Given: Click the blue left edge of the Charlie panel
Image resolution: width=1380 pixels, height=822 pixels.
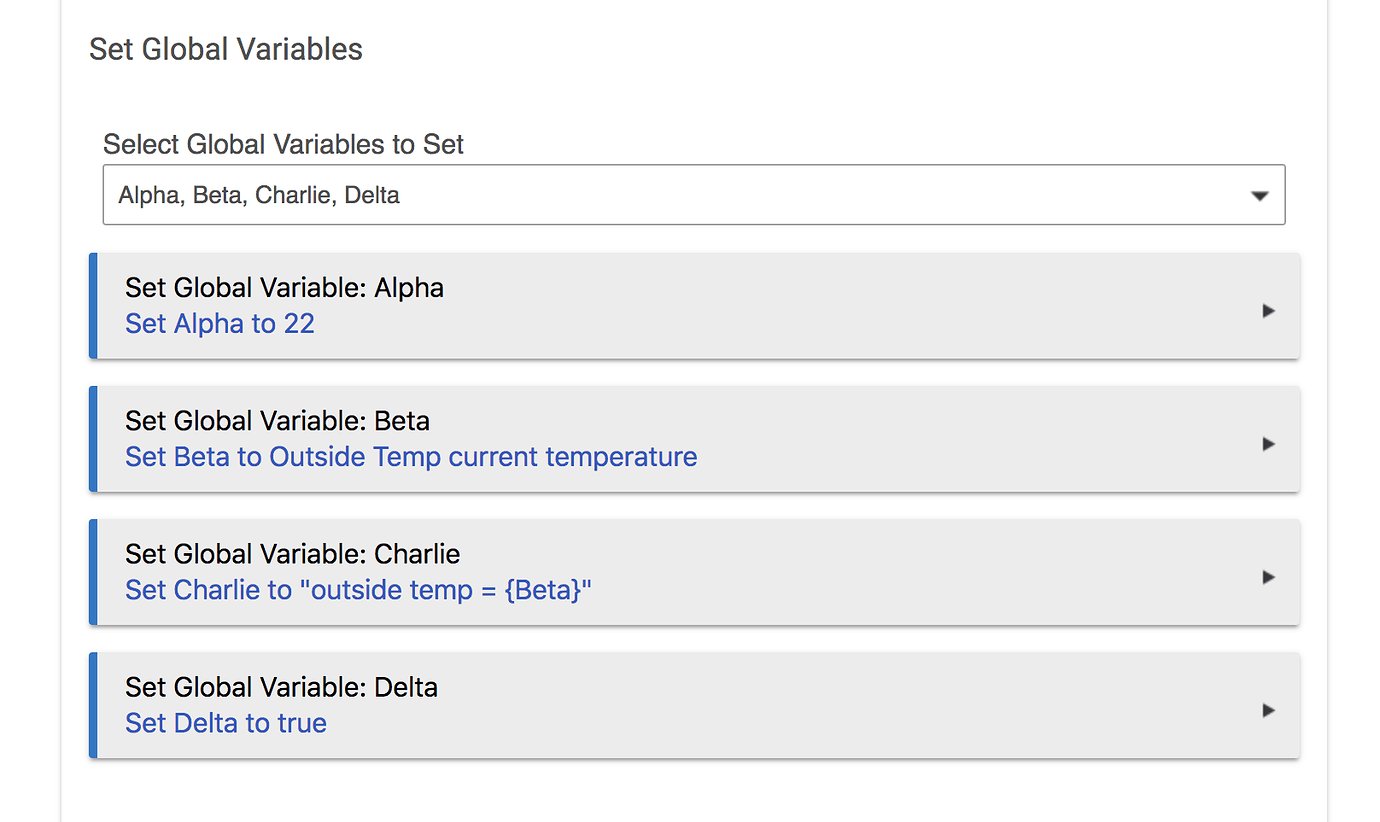Looking at the screenshot, I should point(93,572).
